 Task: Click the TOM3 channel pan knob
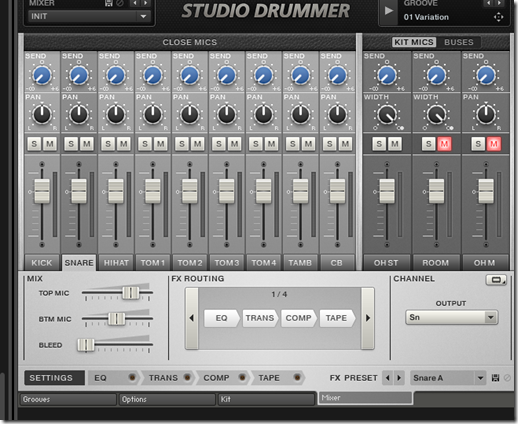click(227, 114)
